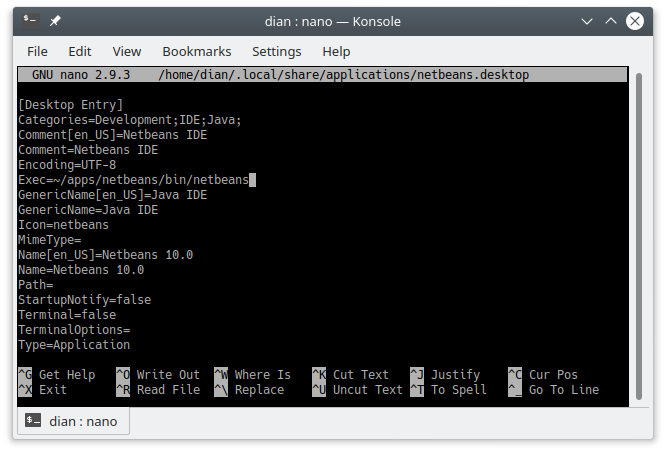Select the 'dian : nano' tab
Viewport: 666px width, 452px height.
[x=73, y=421]
